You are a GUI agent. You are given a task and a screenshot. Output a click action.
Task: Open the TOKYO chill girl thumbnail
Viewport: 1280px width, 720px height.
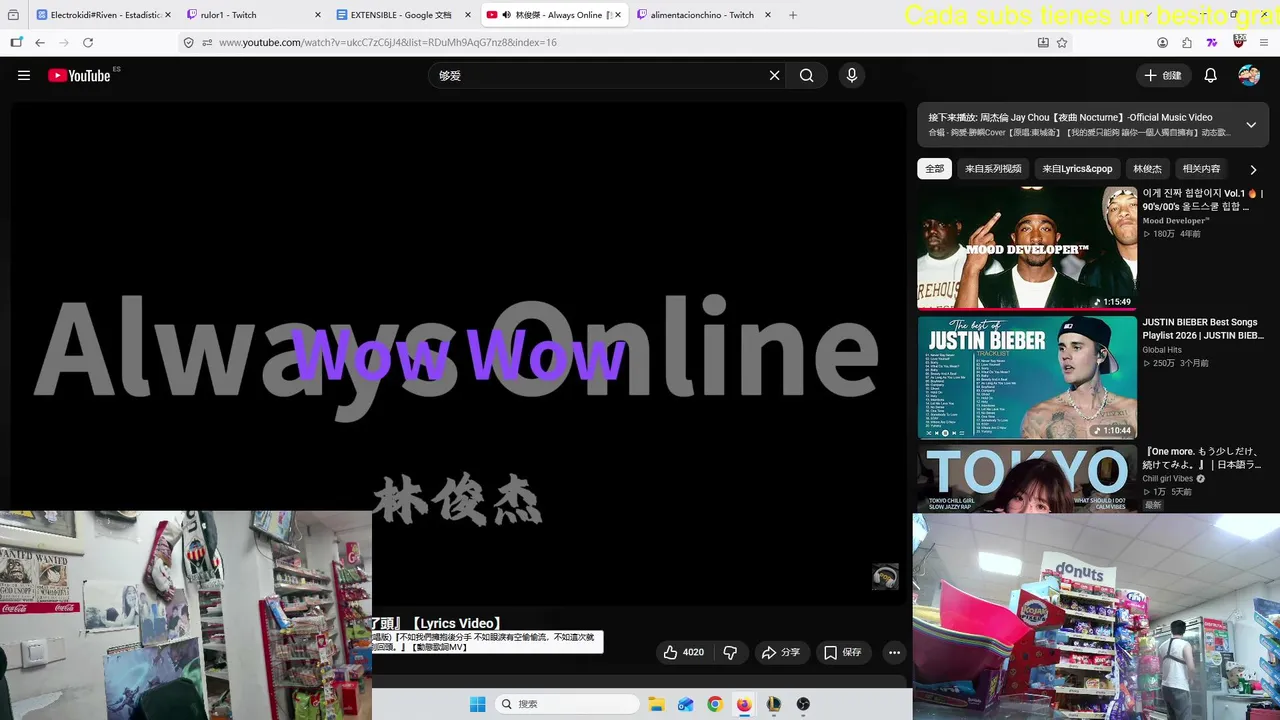(1027, 479)
